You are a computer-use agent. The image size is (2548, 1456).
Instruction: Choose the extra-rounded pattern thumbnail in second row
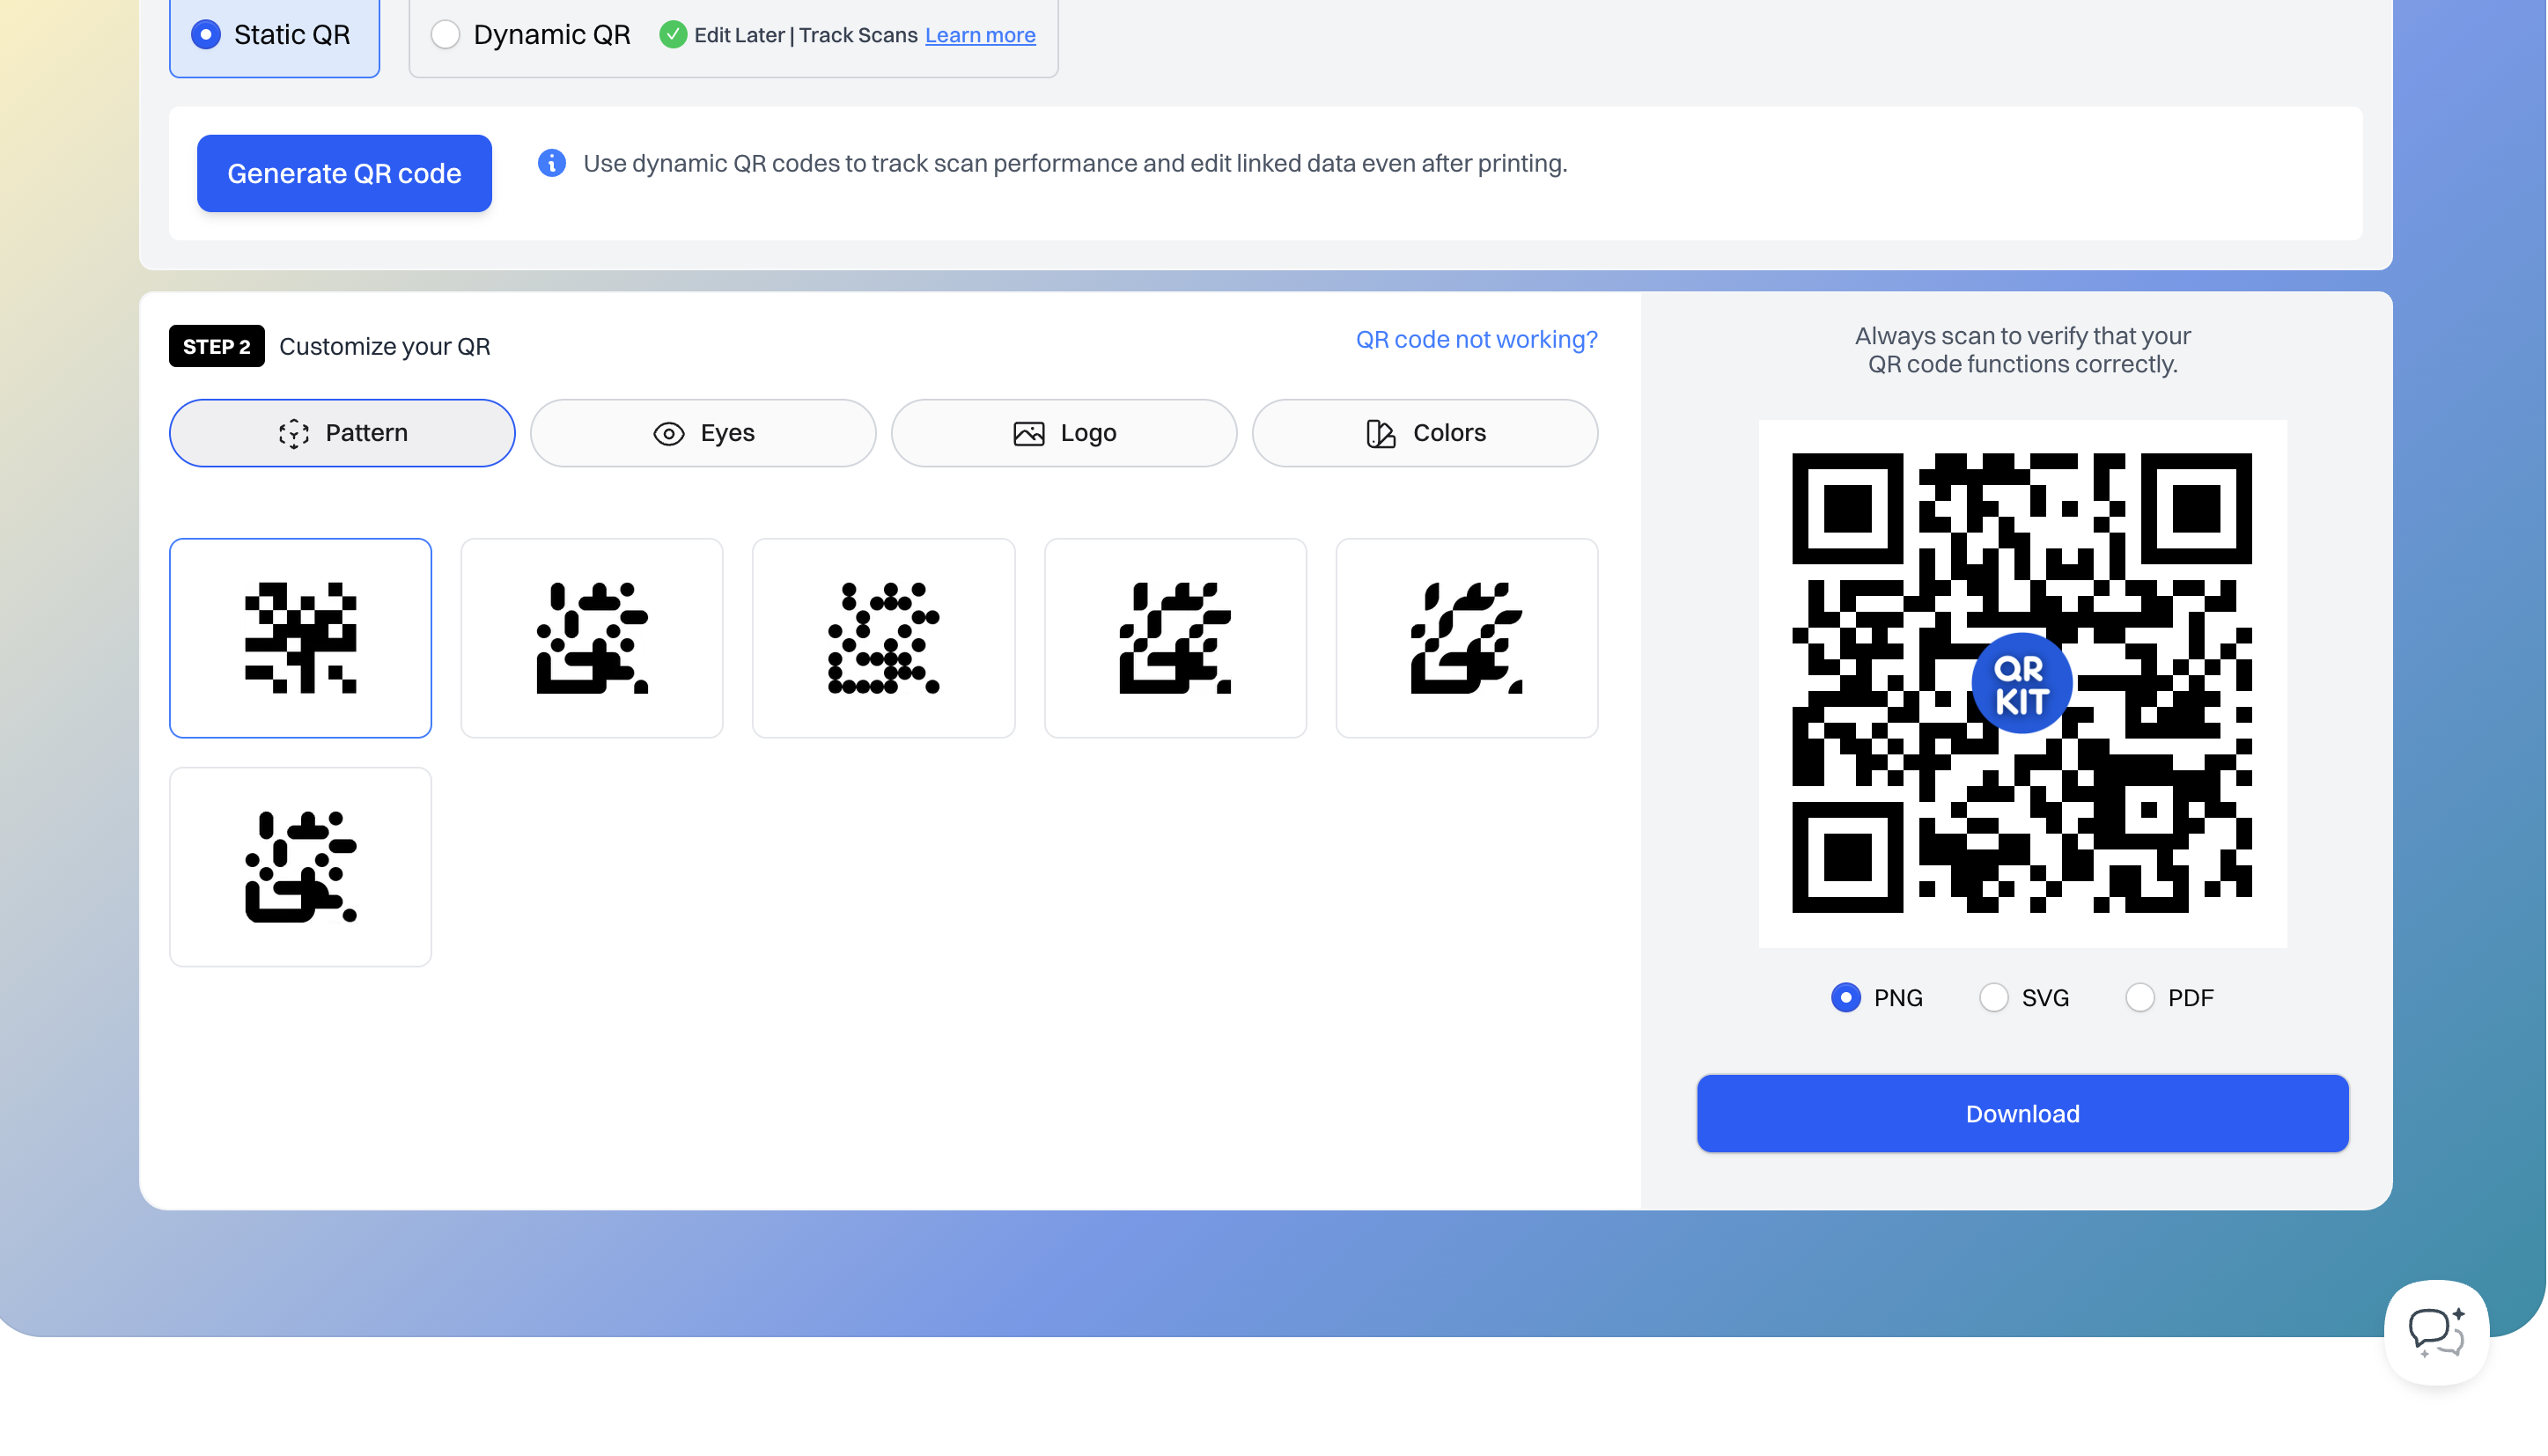pos(300,867)
